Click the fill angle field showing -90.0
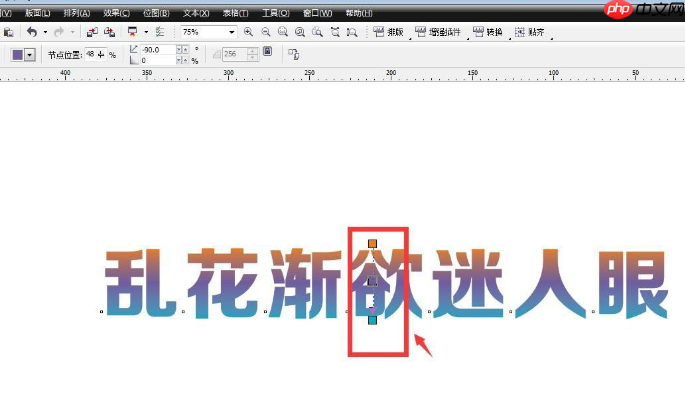 coord(158,50)
